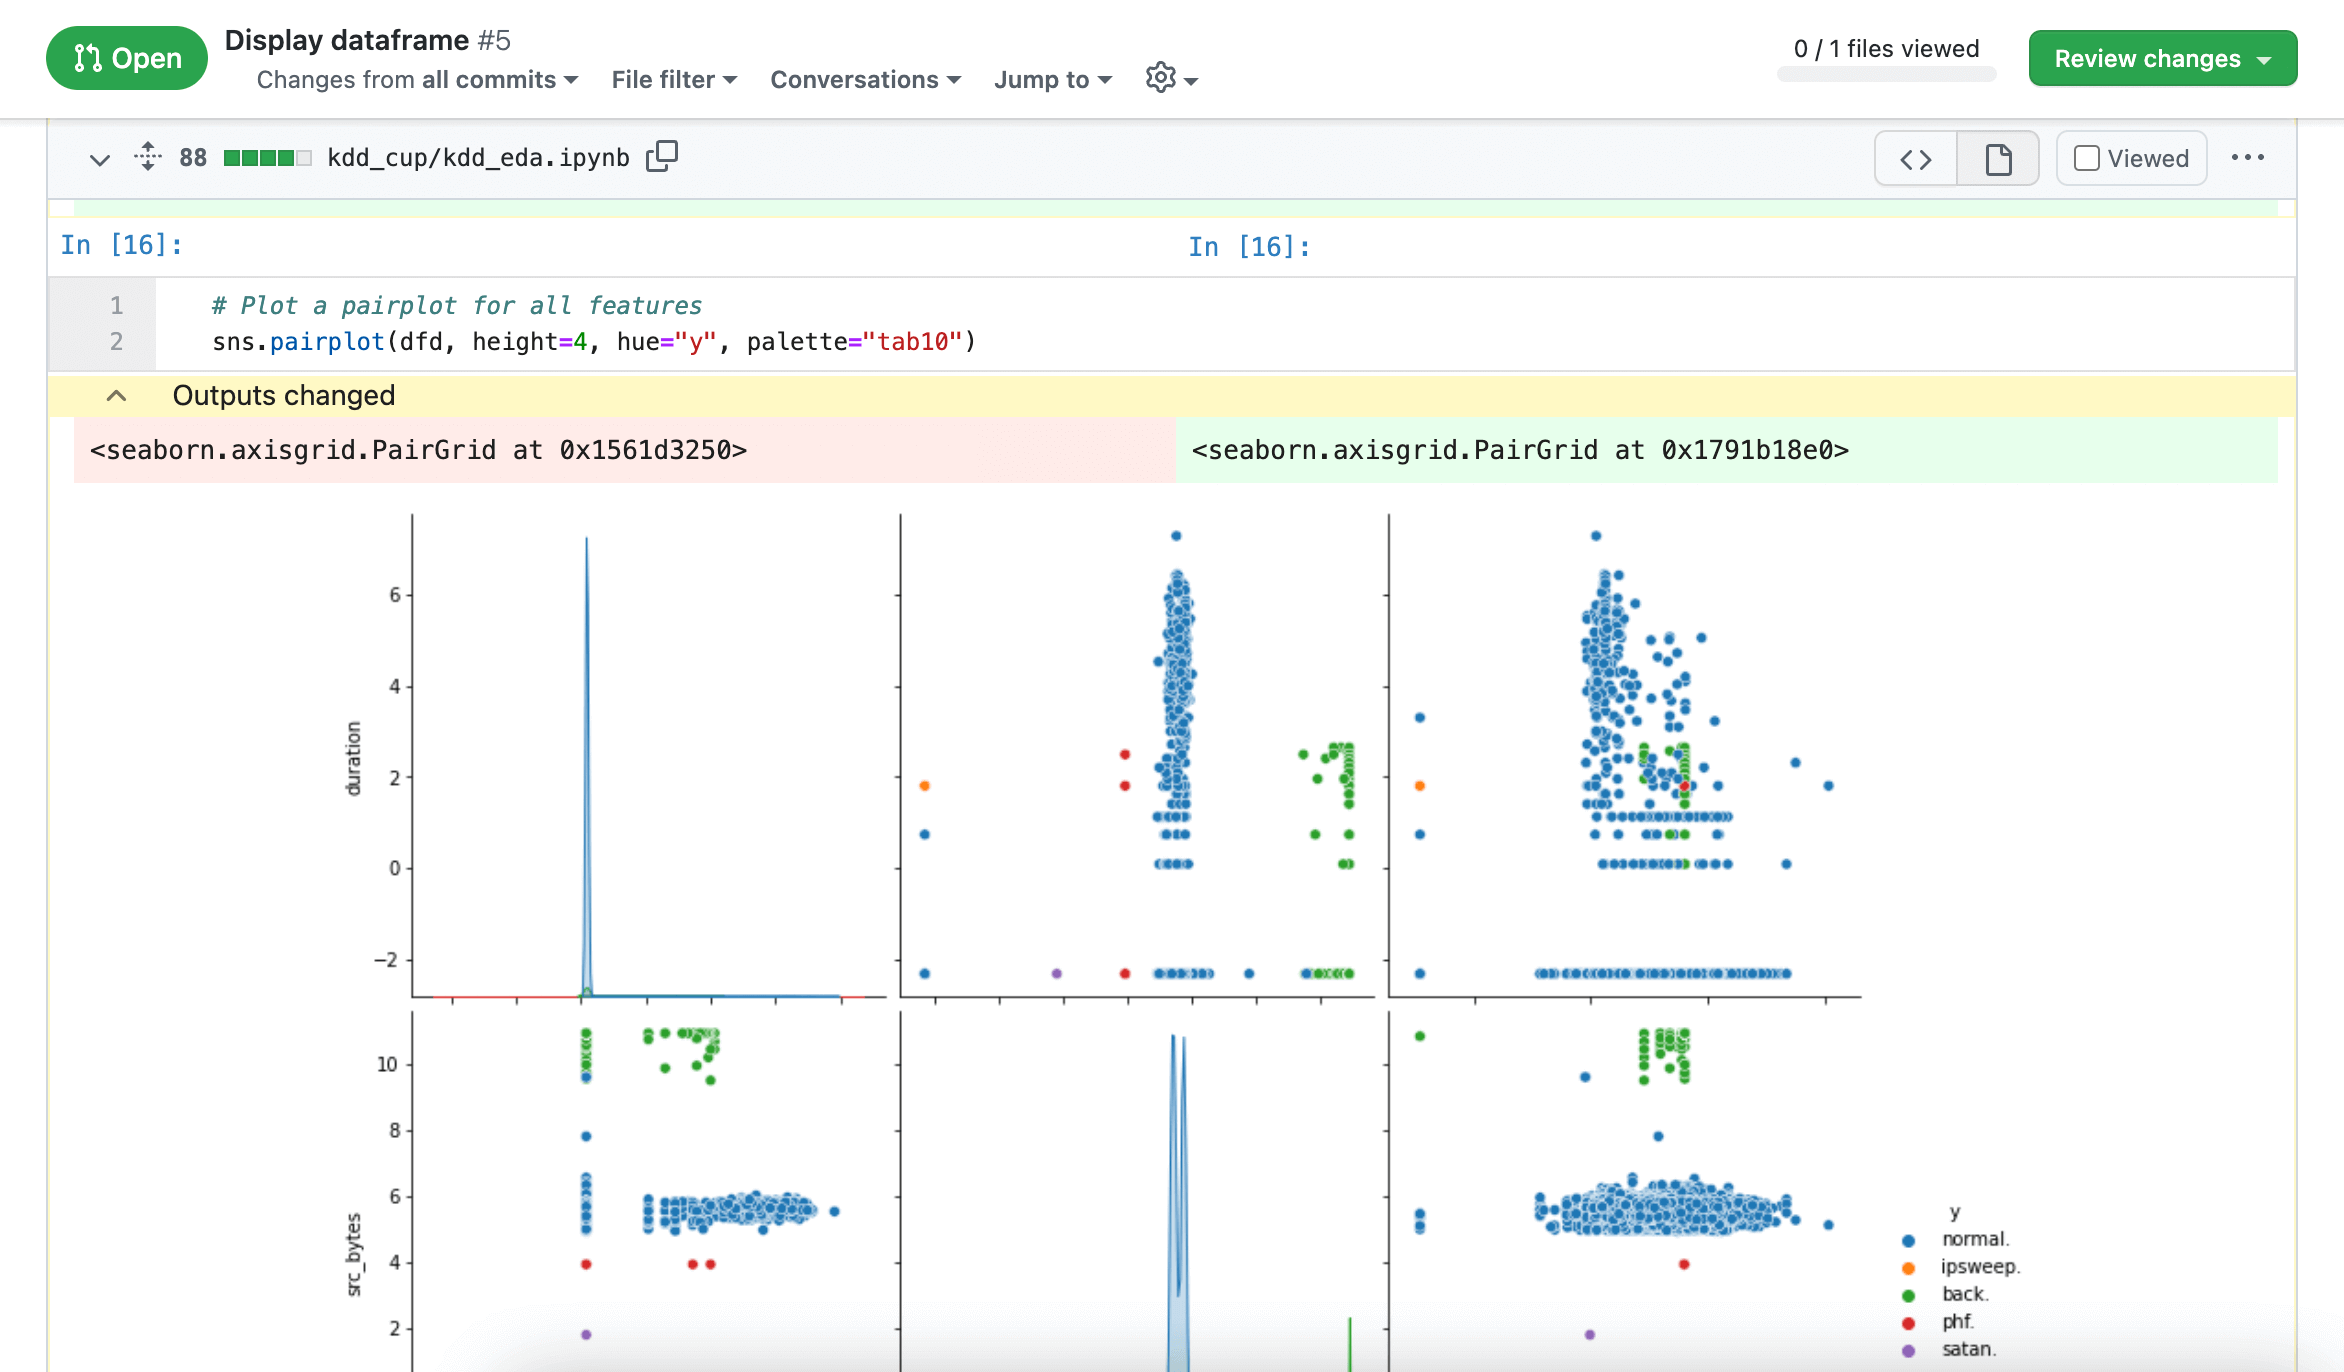Click the changed lines count 88

coord(193,158)
